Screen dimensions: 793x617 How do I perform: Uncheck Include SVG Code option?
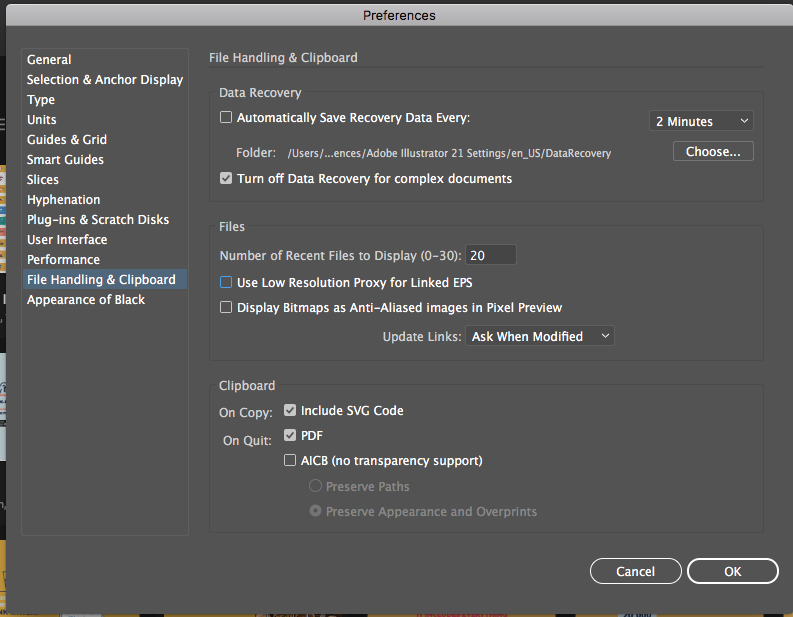(290, 410)
